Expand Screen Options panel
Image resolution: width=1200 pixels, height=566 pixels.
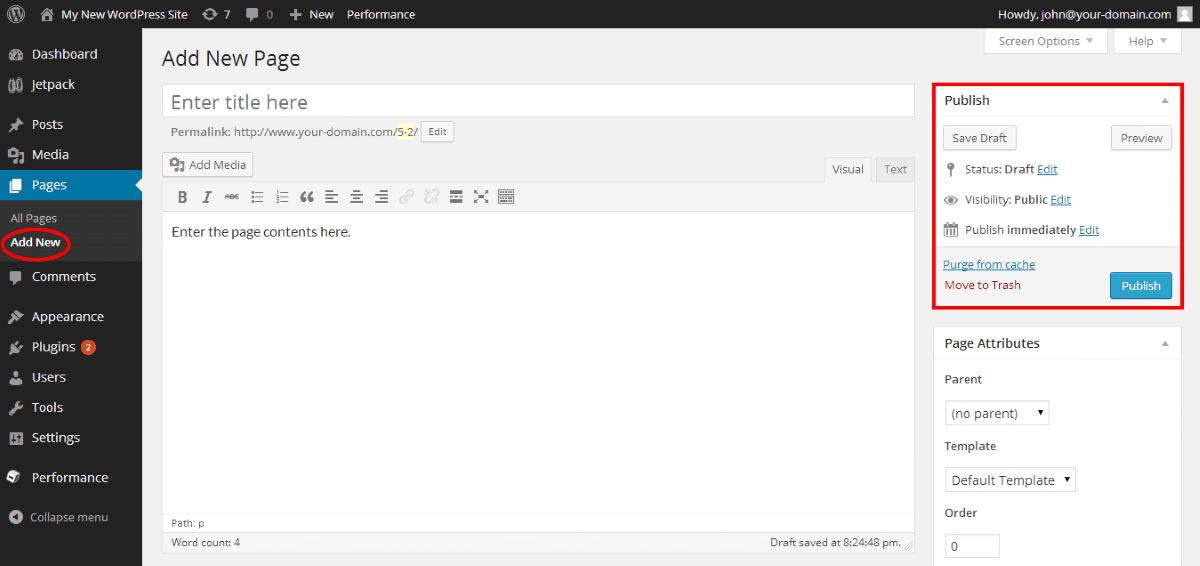tap(1046, 41)
